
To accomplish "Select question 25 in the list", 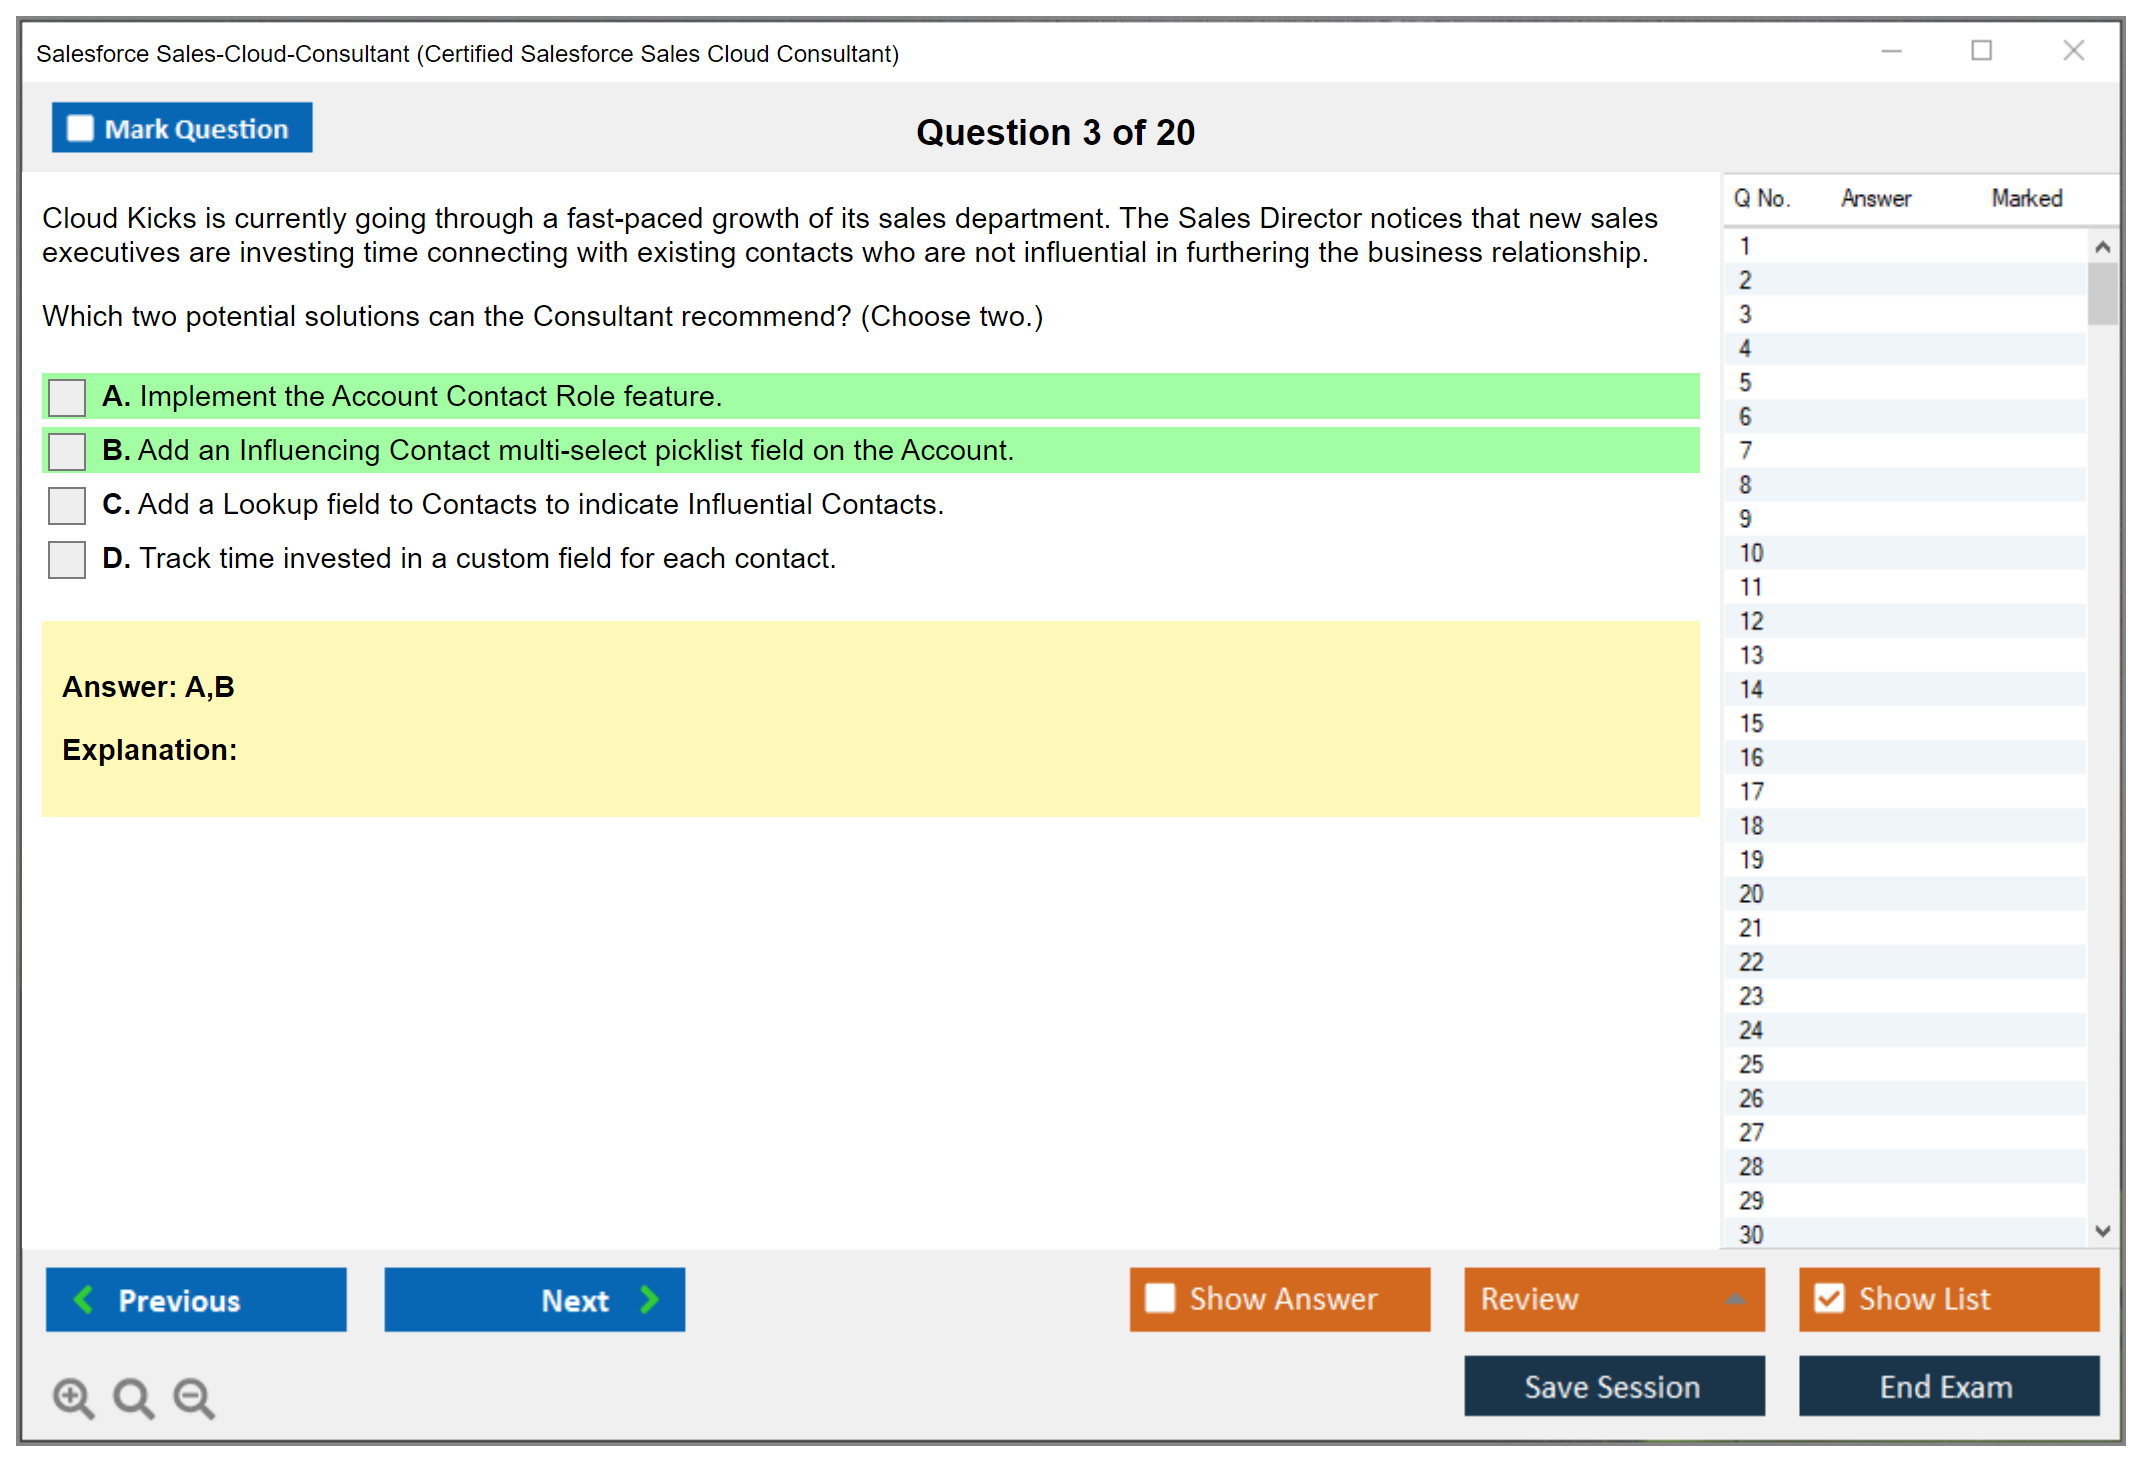I will [1751, 1064].
